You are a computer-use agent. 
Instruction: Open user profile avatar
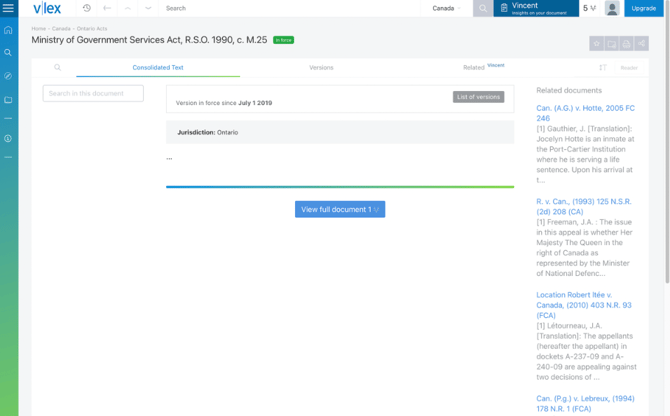pos(612,8)
